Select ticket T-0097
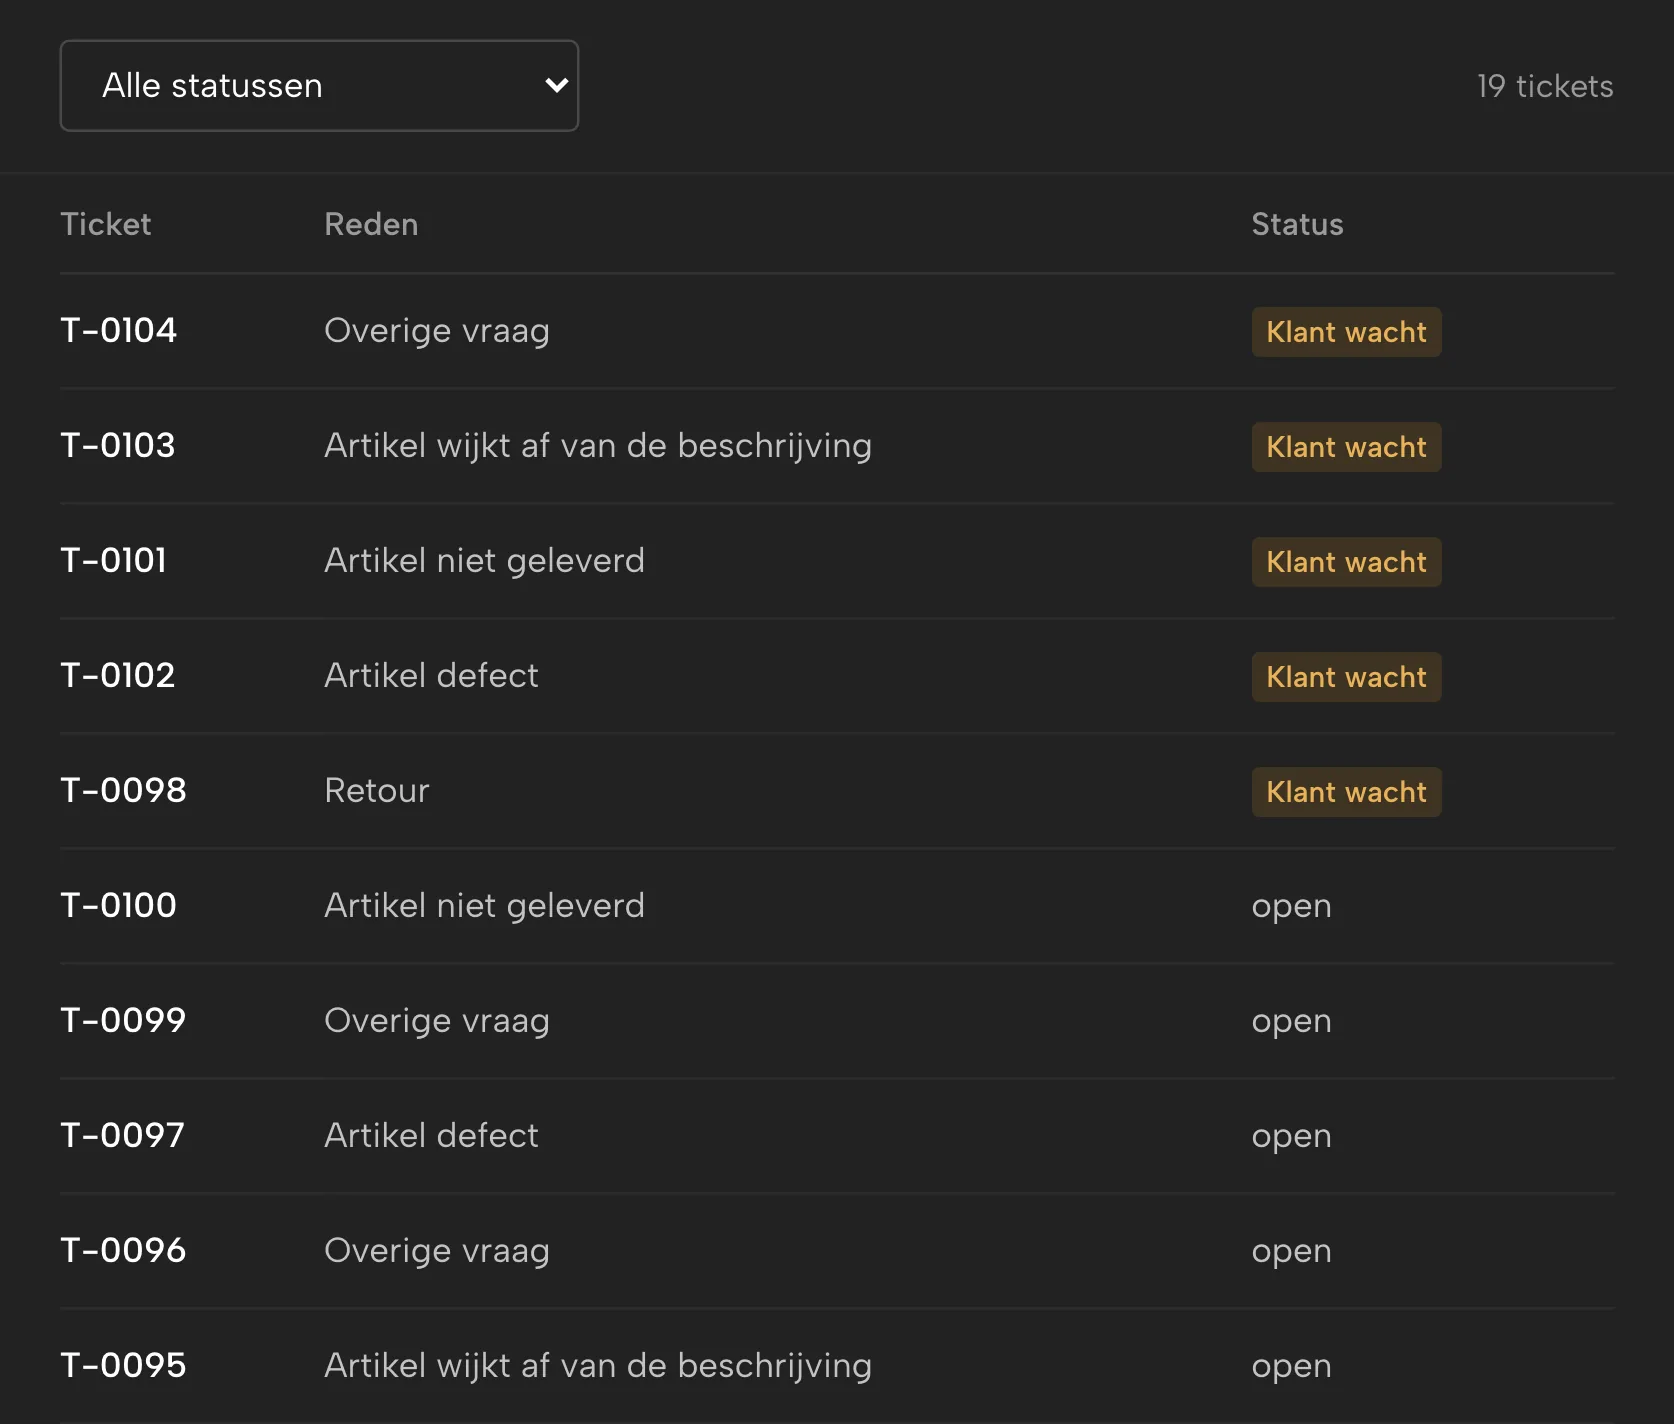Viewport: 1674px width, 1424px height. [123, 1136]
